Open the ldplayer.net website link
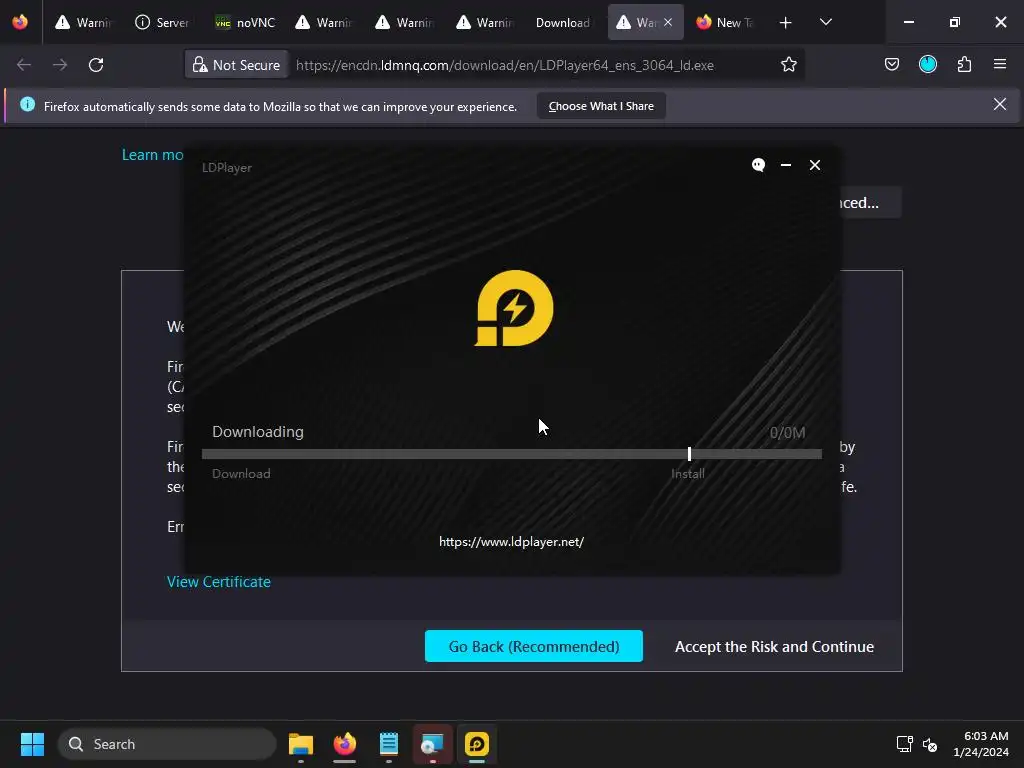Screen dimensions: 1024x768 [511, 541]
